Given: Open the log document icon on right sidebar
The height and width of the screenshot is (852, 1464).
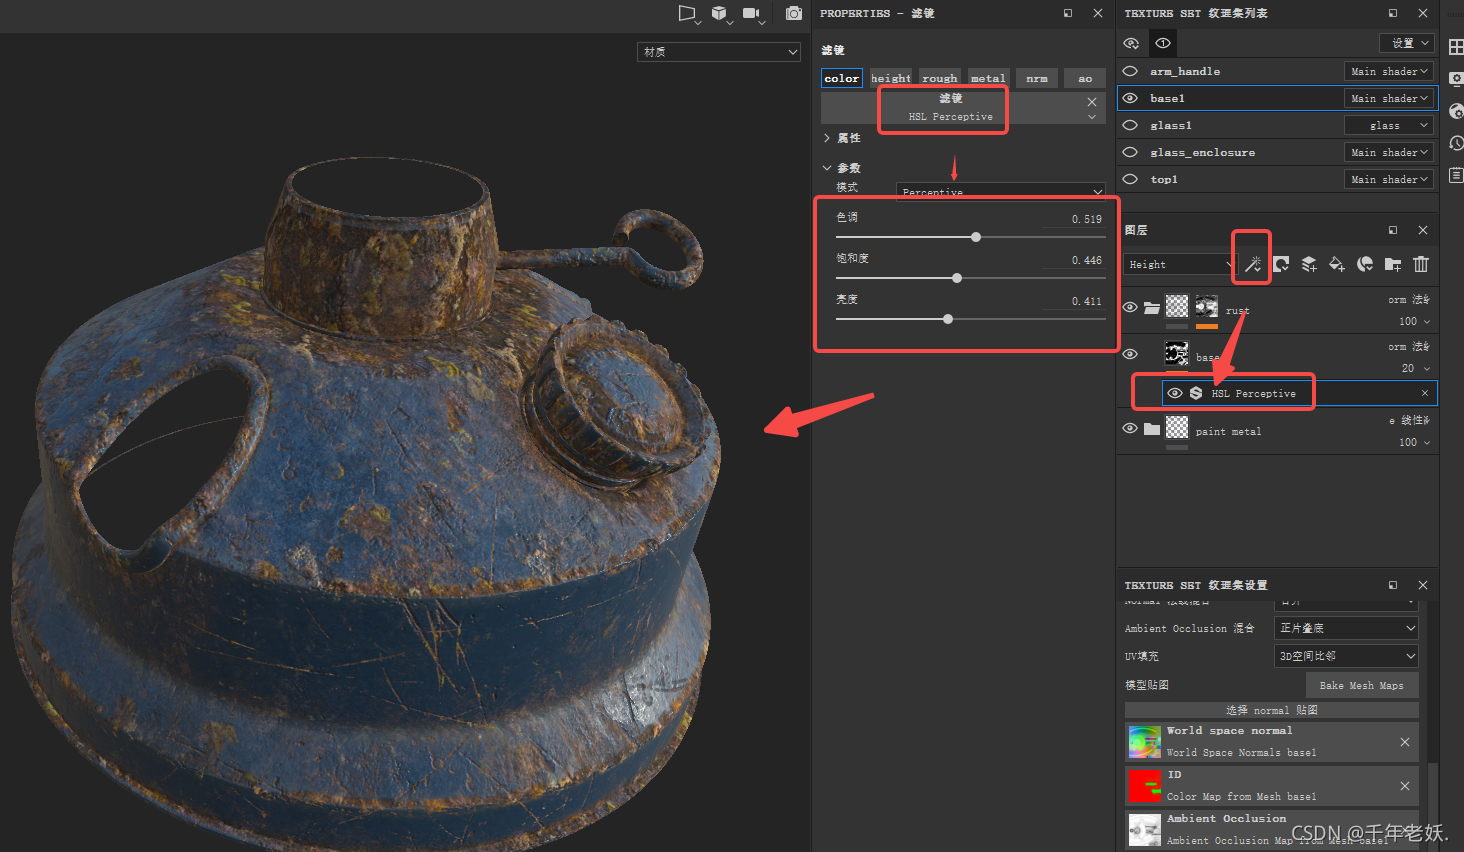Looking at the screenshot, I should pos(1456,175).
